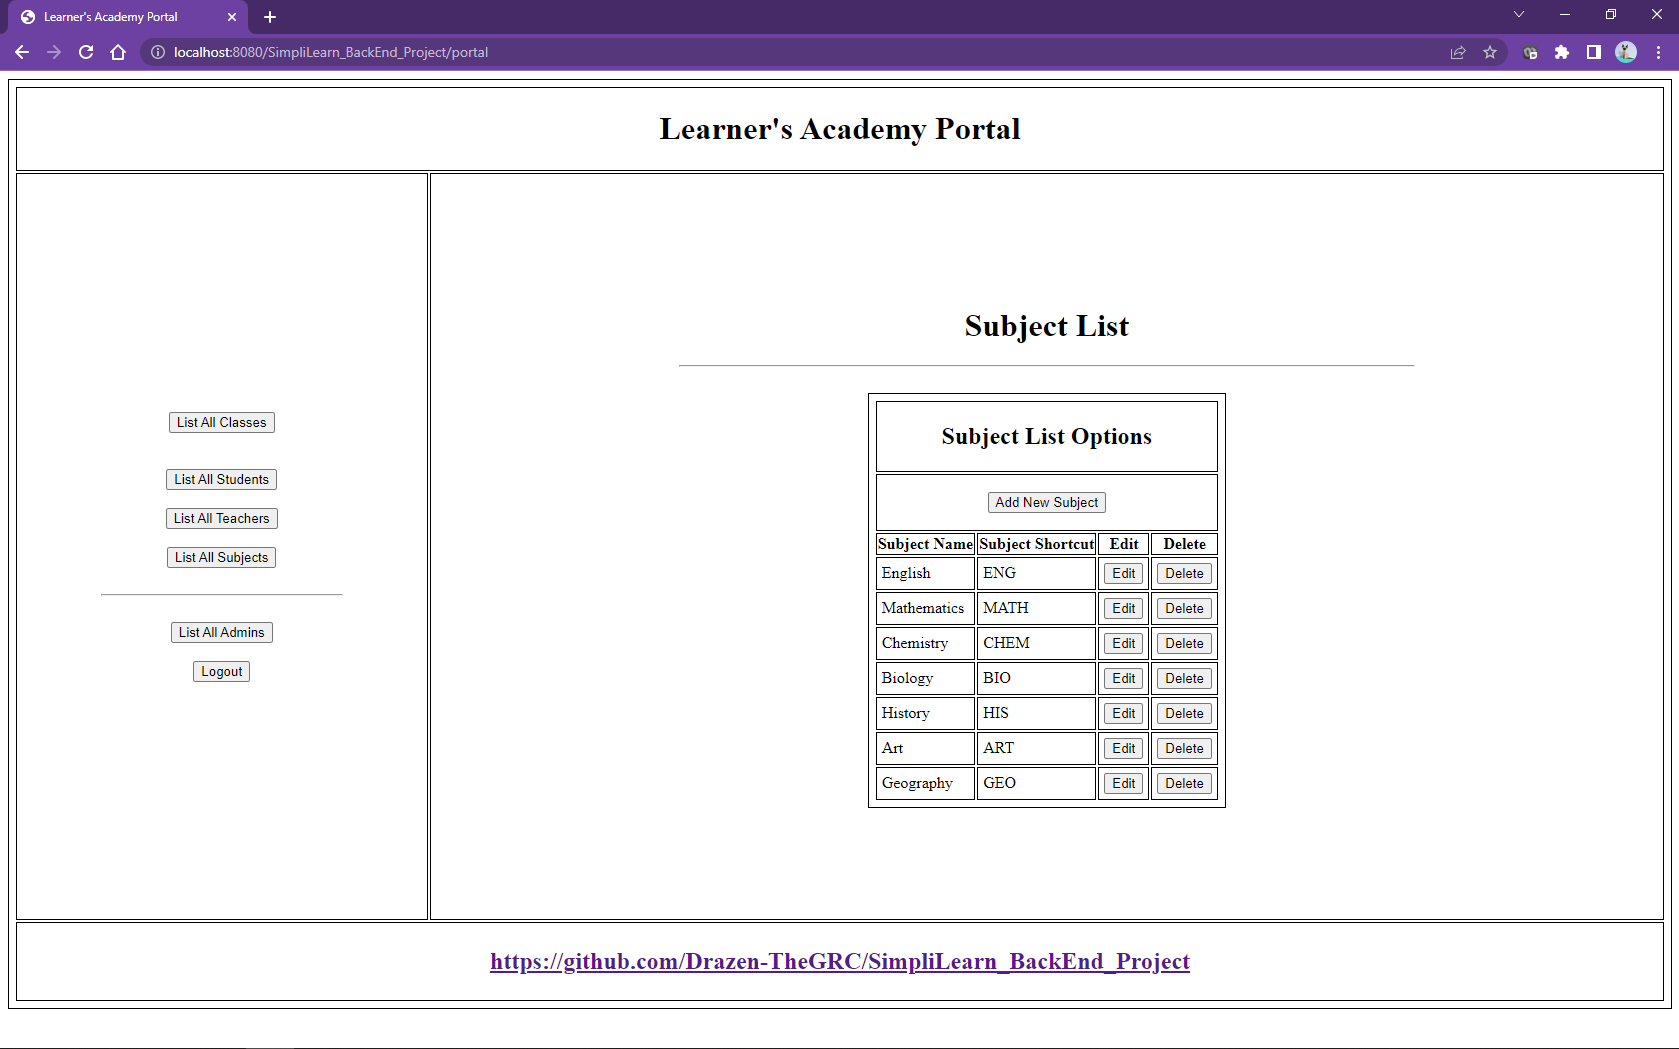Open the GitHub project link

pos(840,962)
